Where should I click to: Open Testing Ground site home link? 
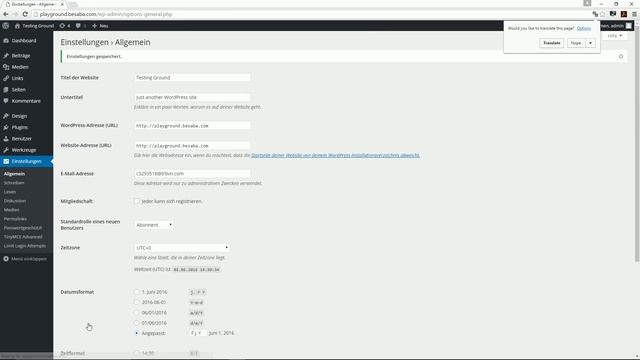click(34, 26)
